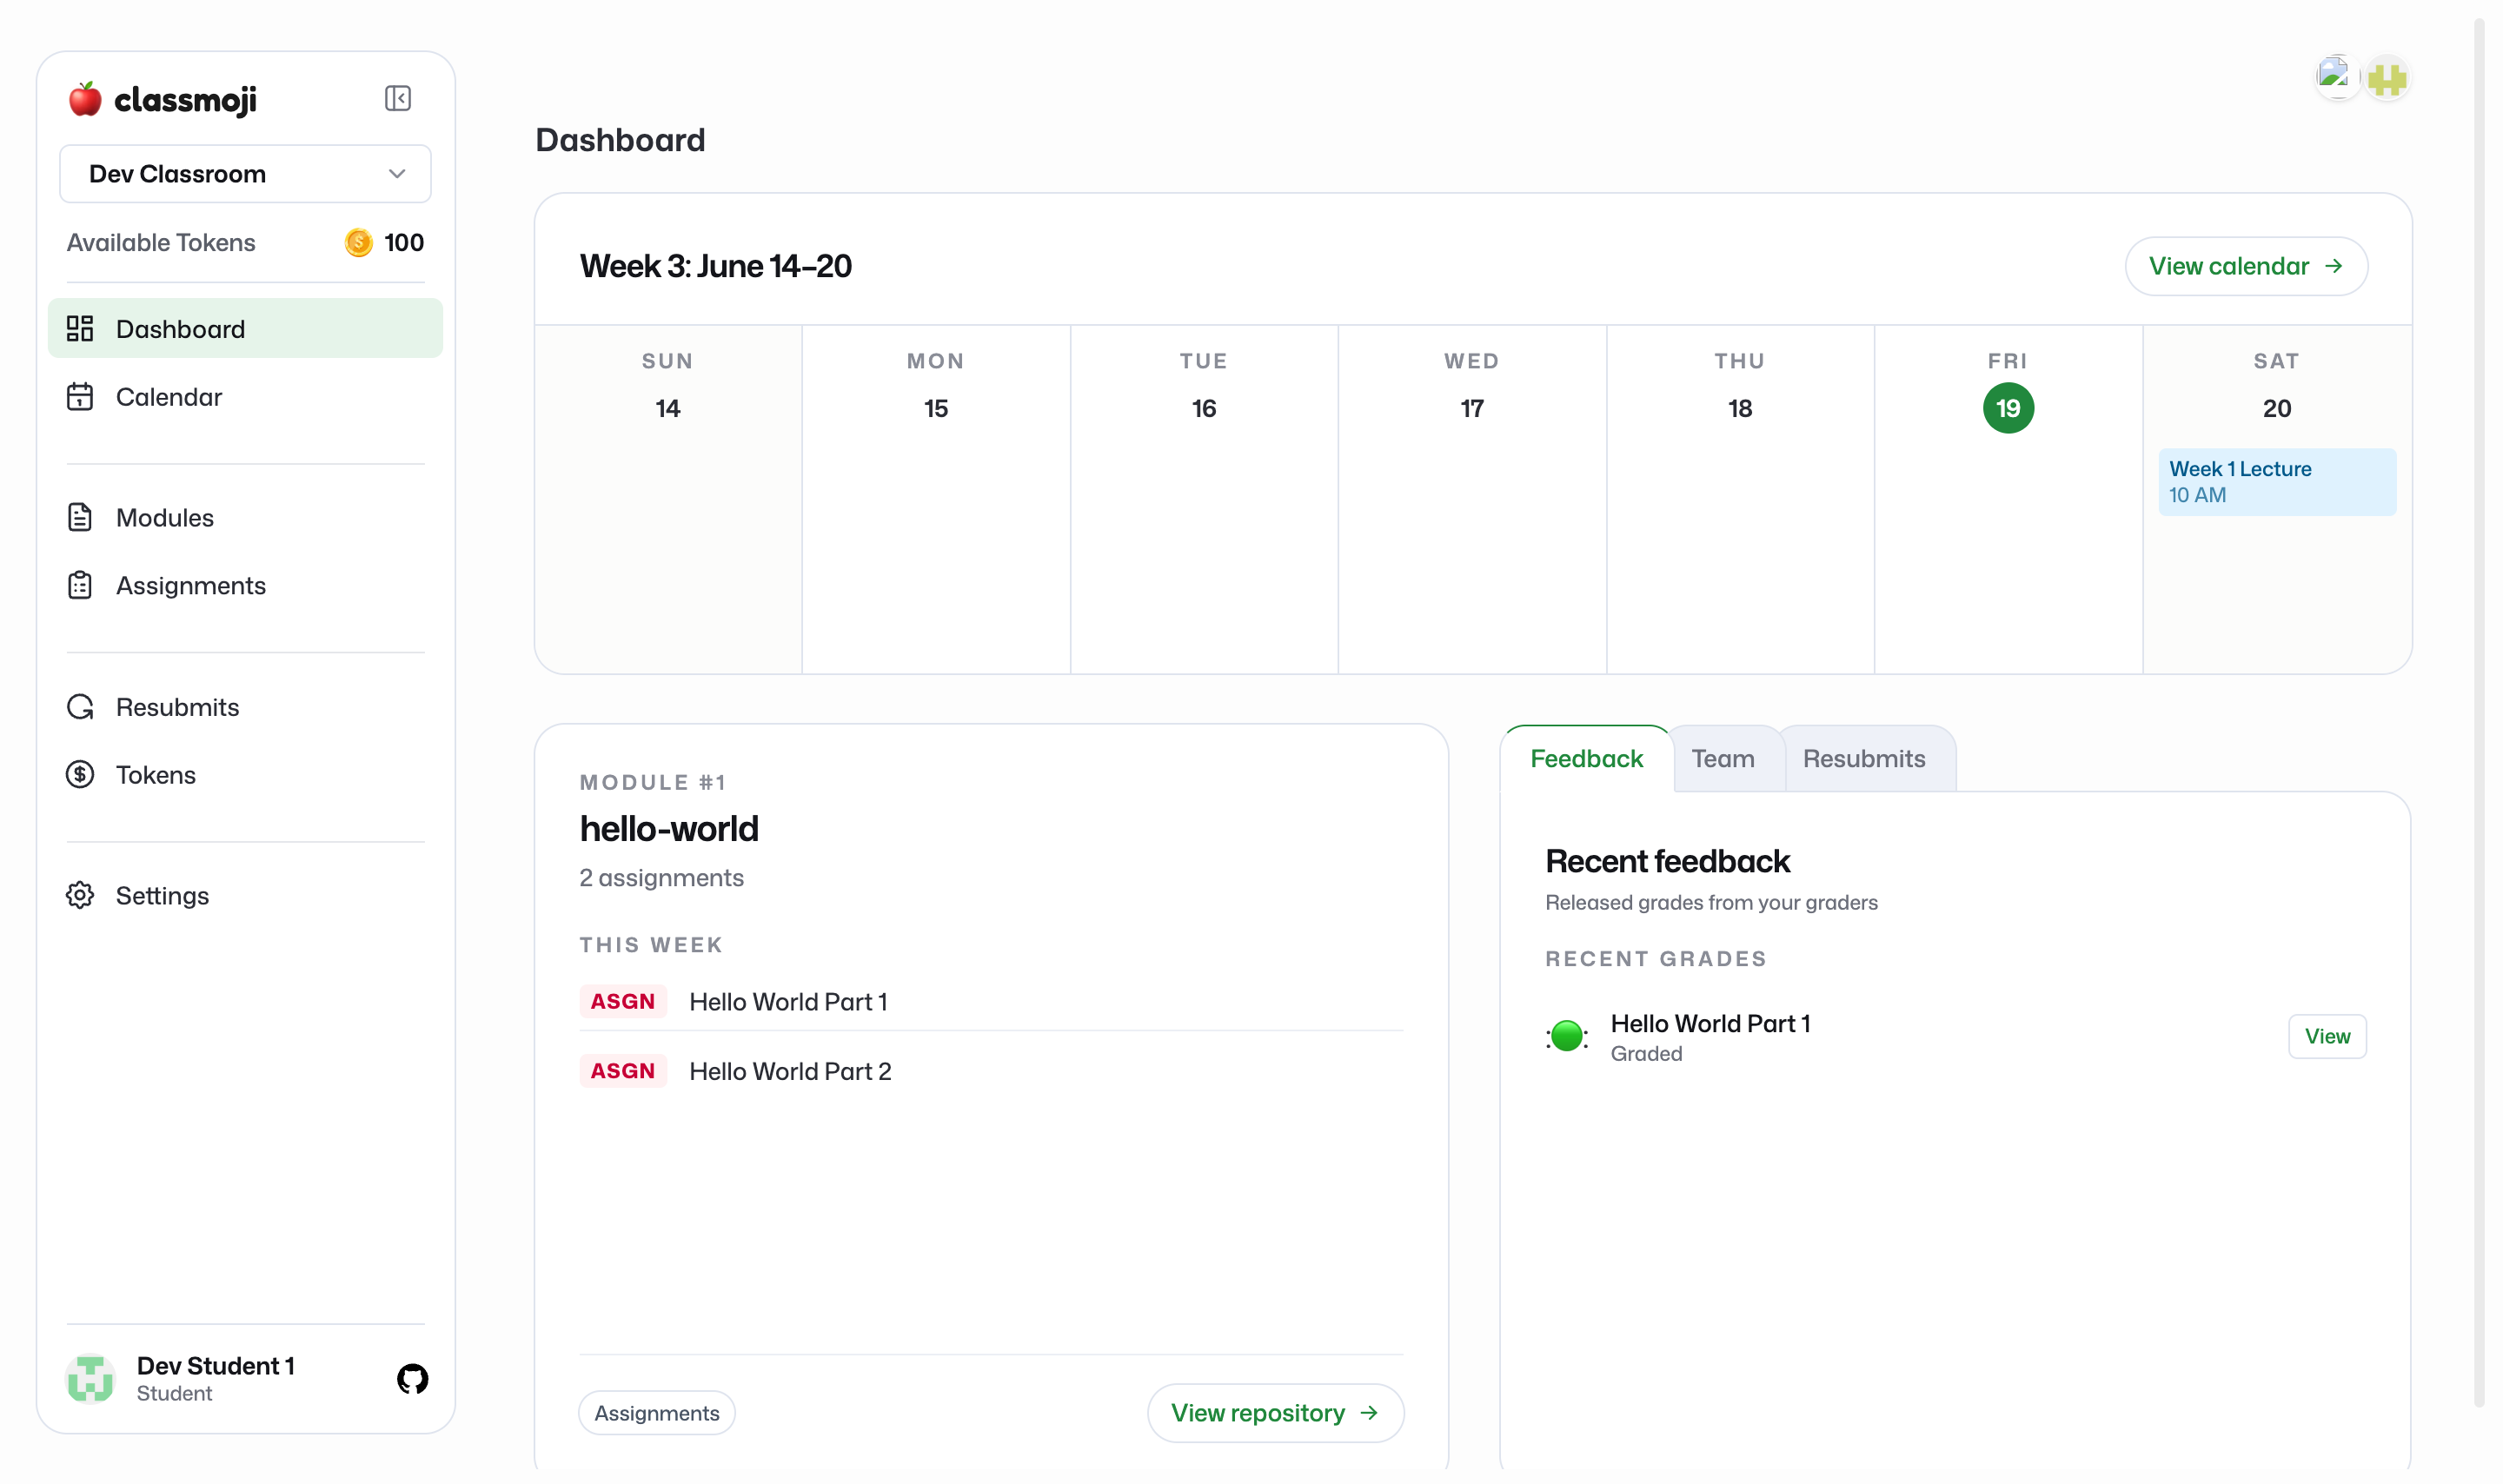
Task: Click the Settings gear icon
Action: coord(80,896)
